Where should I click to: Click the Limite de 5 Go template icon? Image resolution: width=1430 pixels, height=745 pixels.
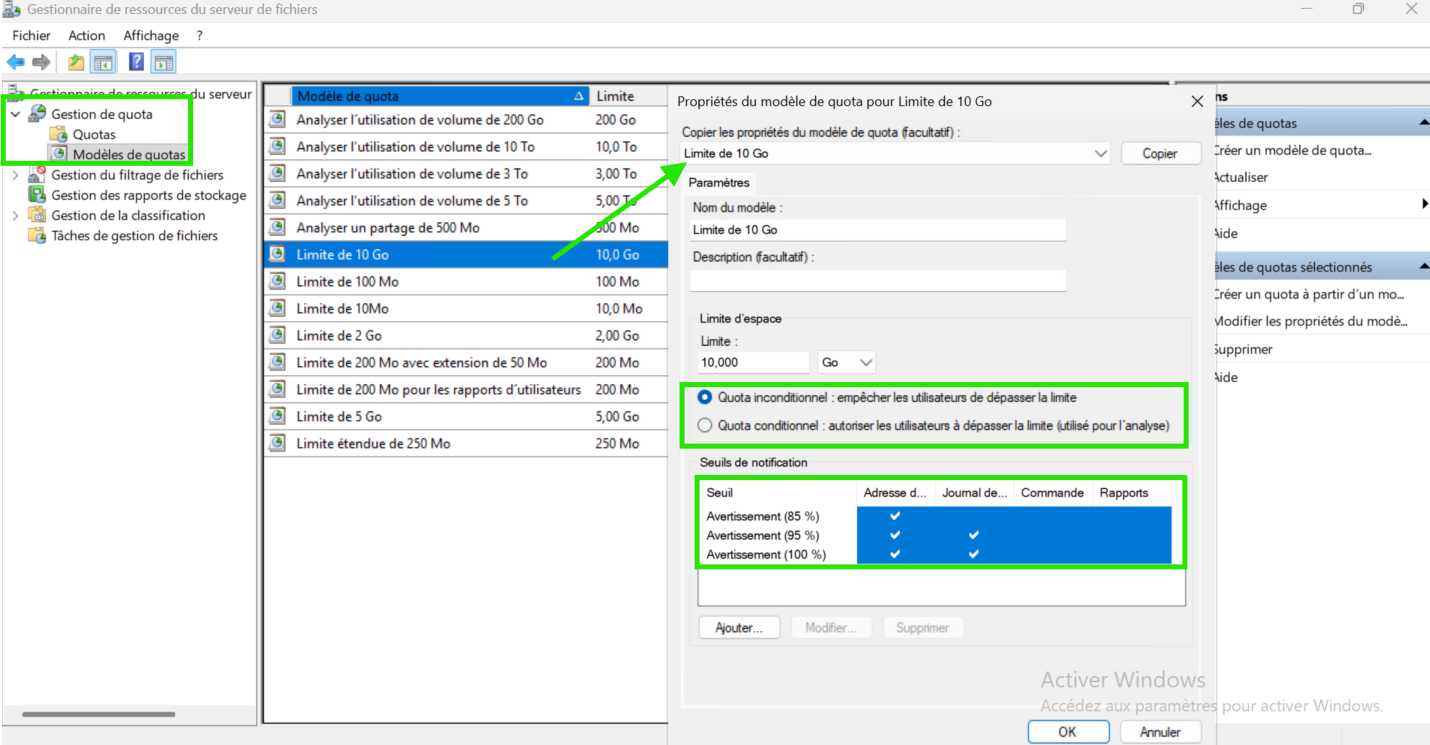pyautogui.click(x=277, y=417)
